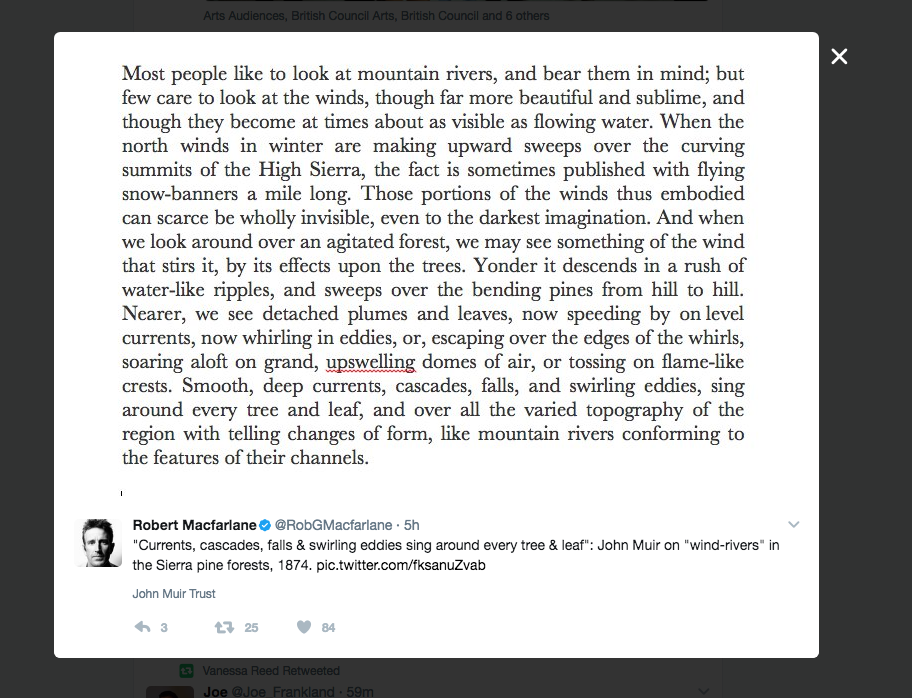The height and width of the screenshot is (698, 912).
Task: Close the tweet image overlay
Action: click(x=839, y=56)
